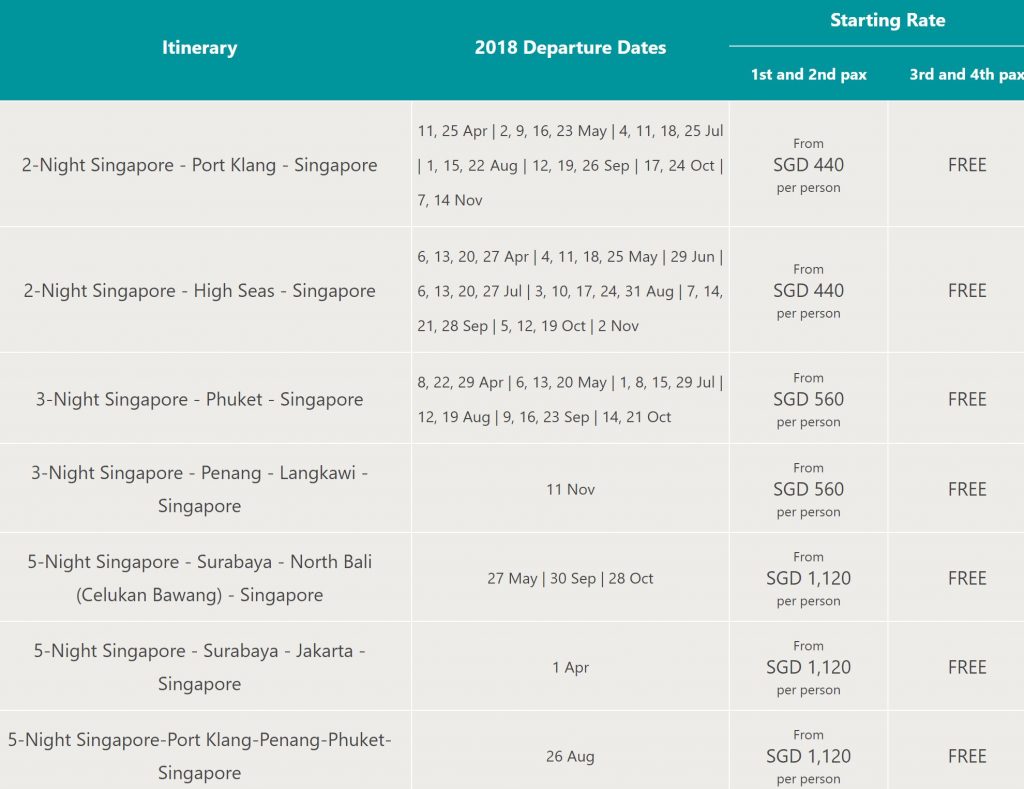
Task: Click the Itinerary column header
Action: coord(199,48)
